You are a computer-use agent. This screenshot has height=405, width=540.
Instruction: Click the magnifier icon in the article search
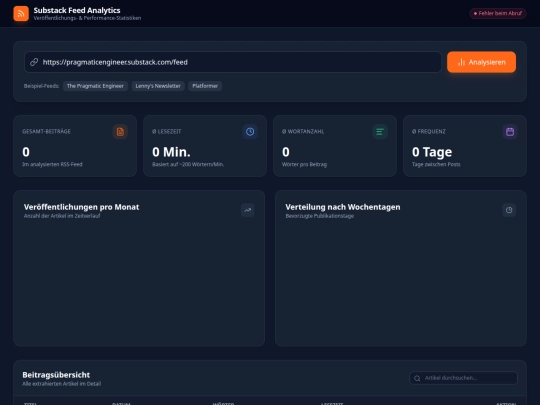tap(417, 378)
